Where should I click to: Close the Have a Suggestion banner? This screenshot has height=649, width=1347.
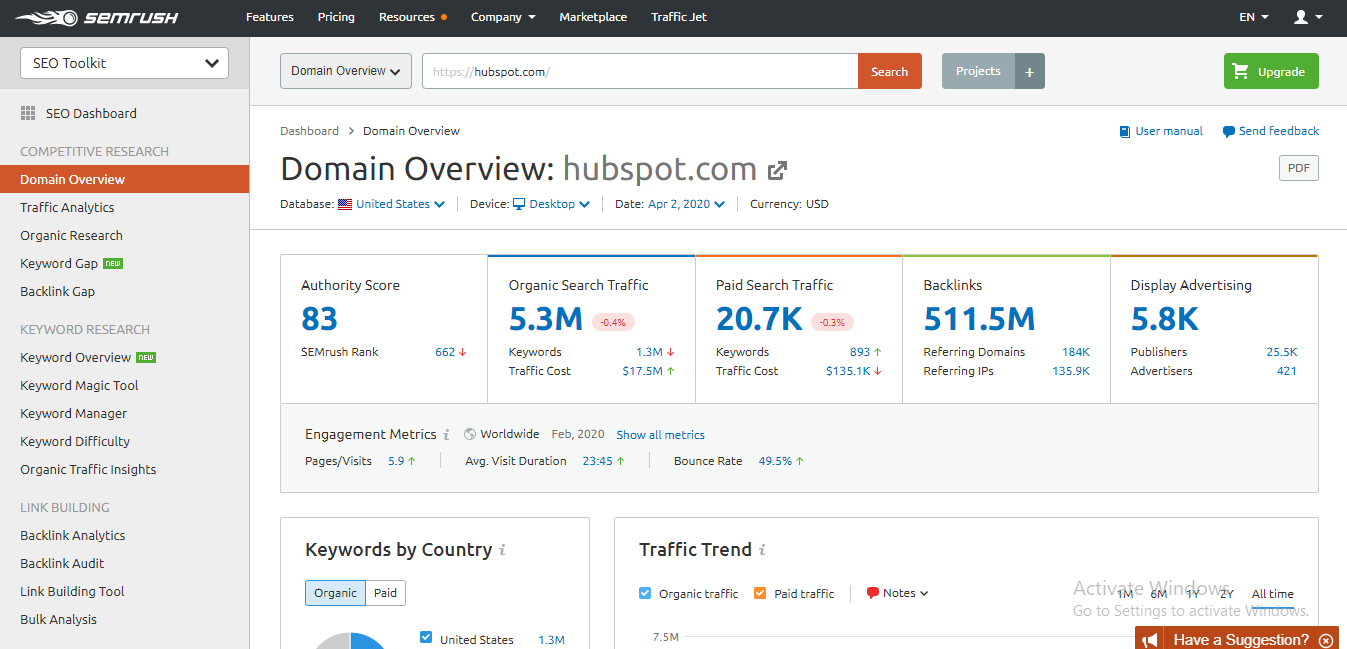tap(1326, 640)
